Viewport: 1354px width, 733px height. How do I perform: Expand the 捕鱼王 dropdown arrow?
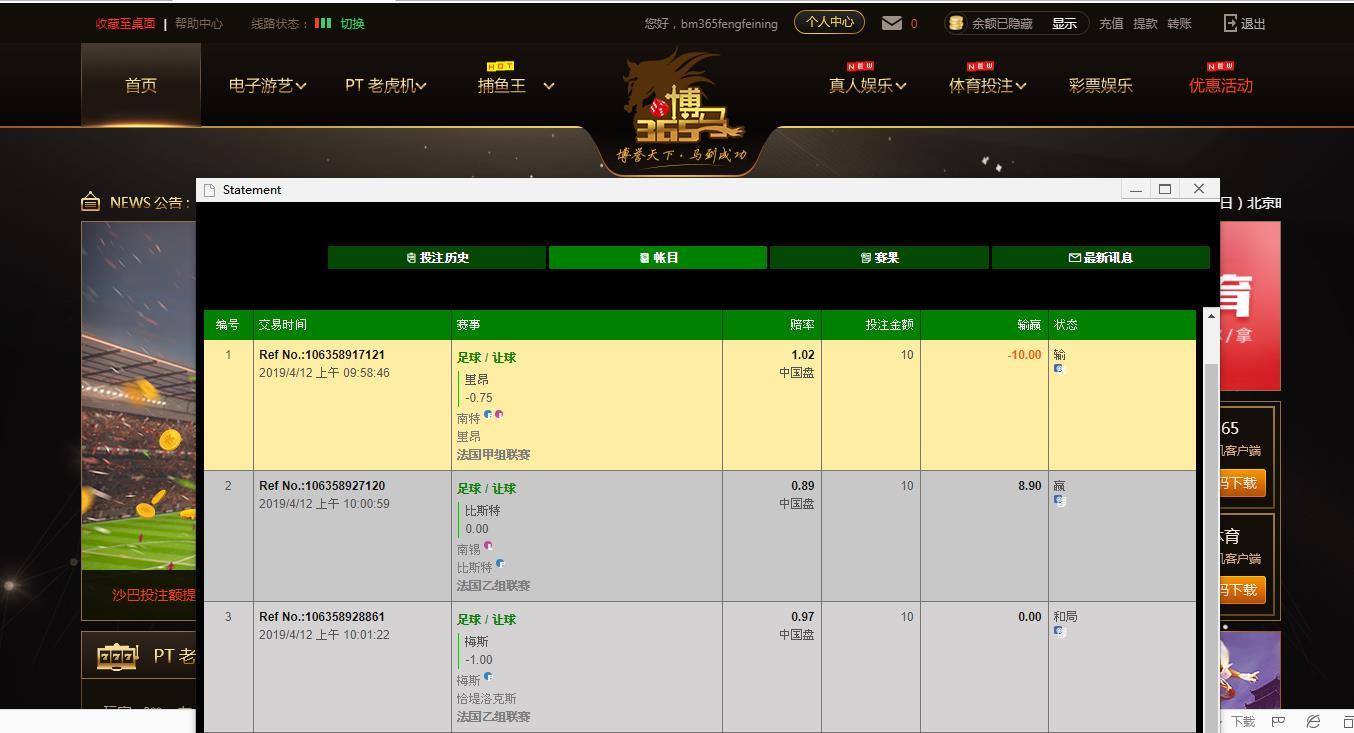[548, 86]
